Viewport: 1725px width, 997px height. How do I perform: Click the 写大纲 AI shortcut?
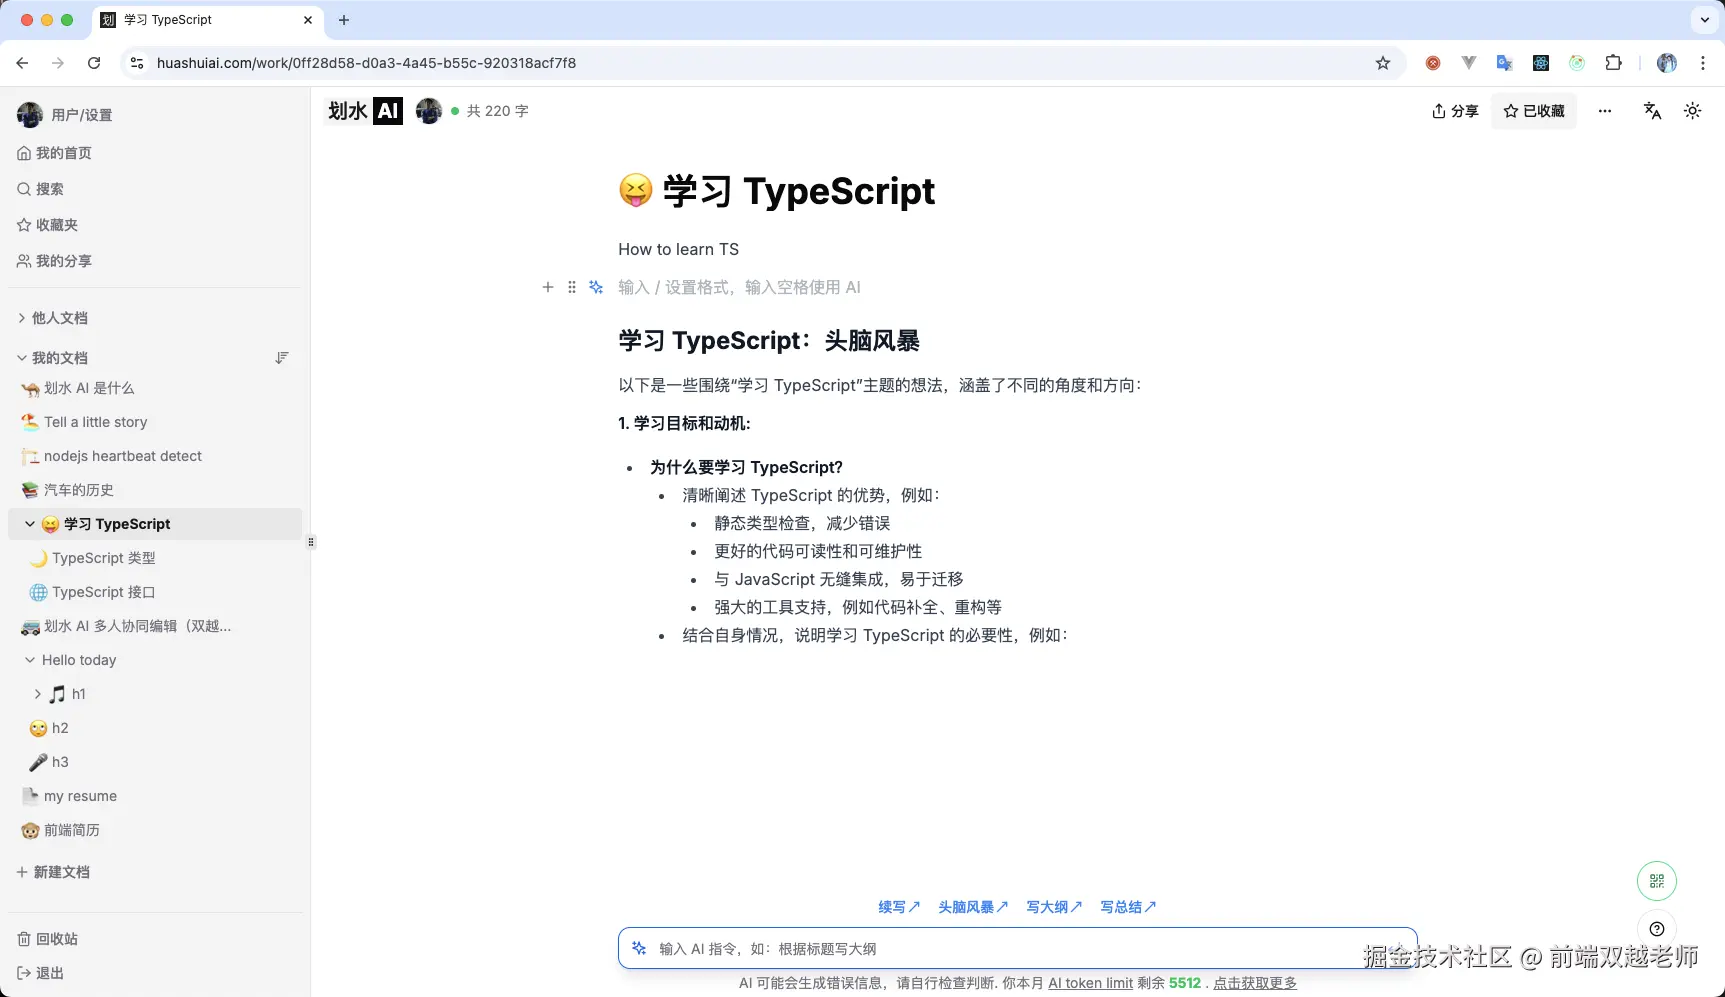coord(1054,907)
